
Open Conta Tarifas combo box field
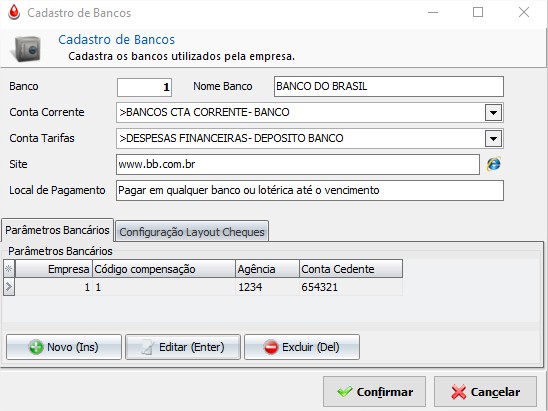click(310, 138)
